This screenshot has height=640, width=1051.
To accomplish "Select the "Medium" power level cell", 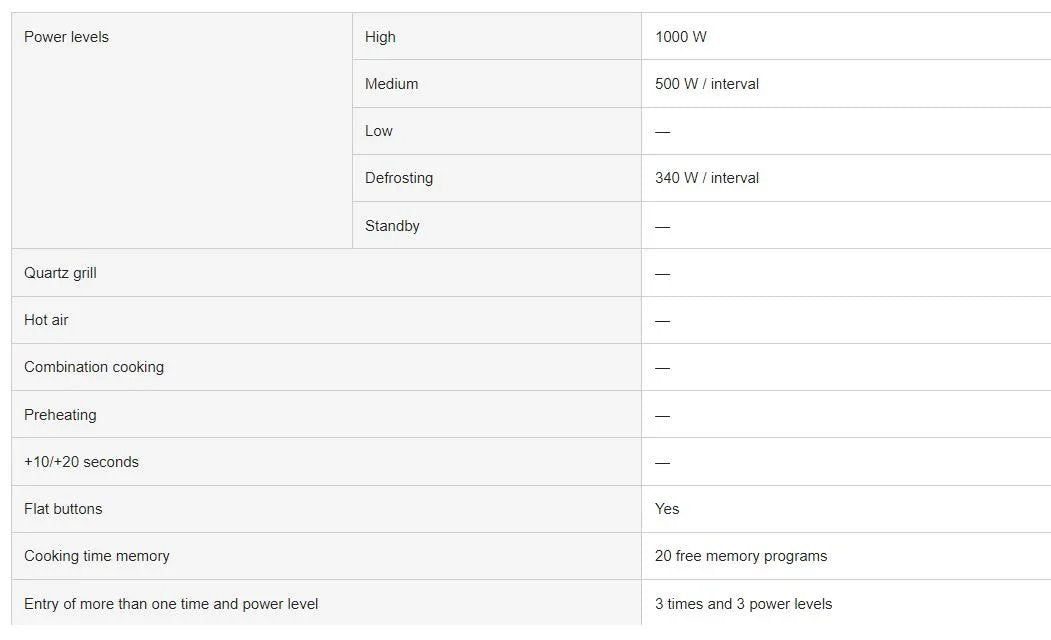I will (x=391, y=84).
